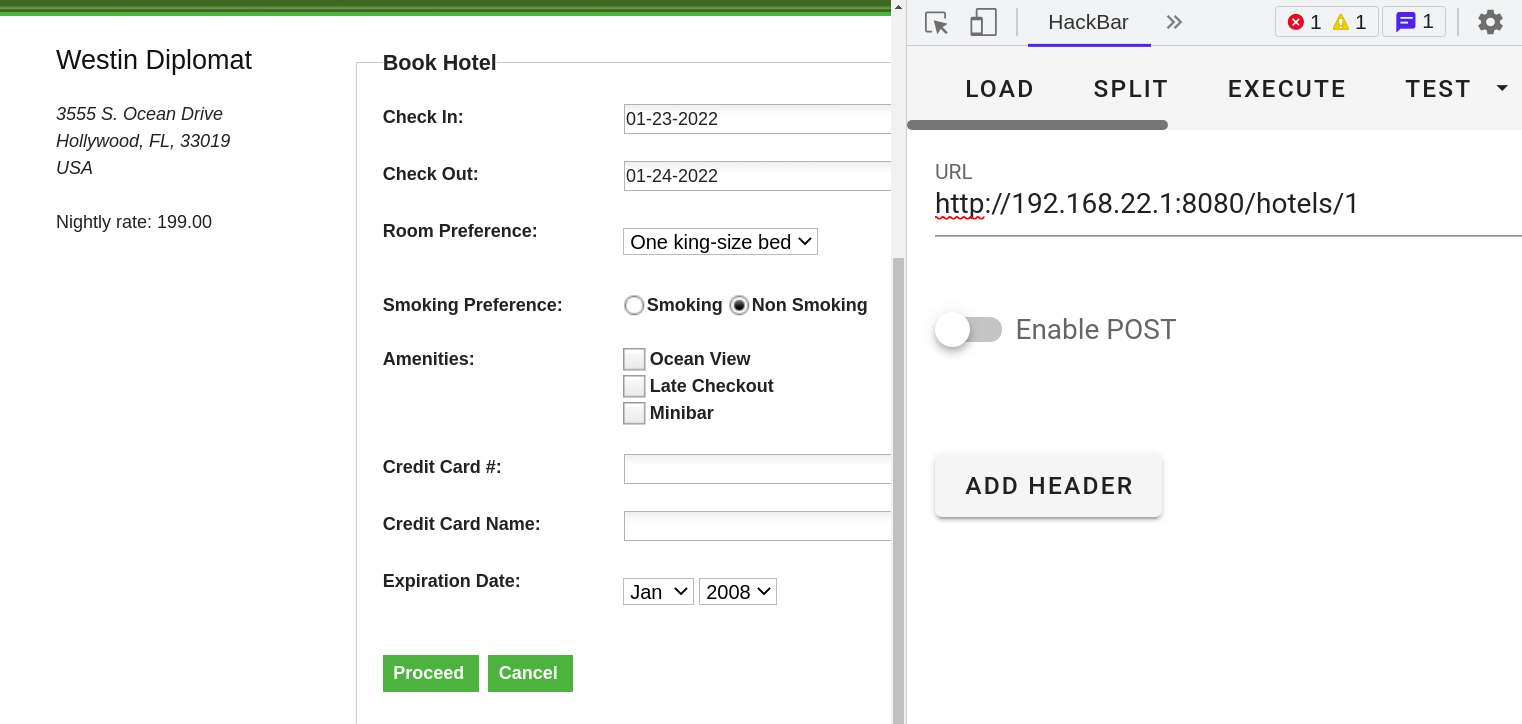Check the Minibar amenity

click(x=634, y=413)
